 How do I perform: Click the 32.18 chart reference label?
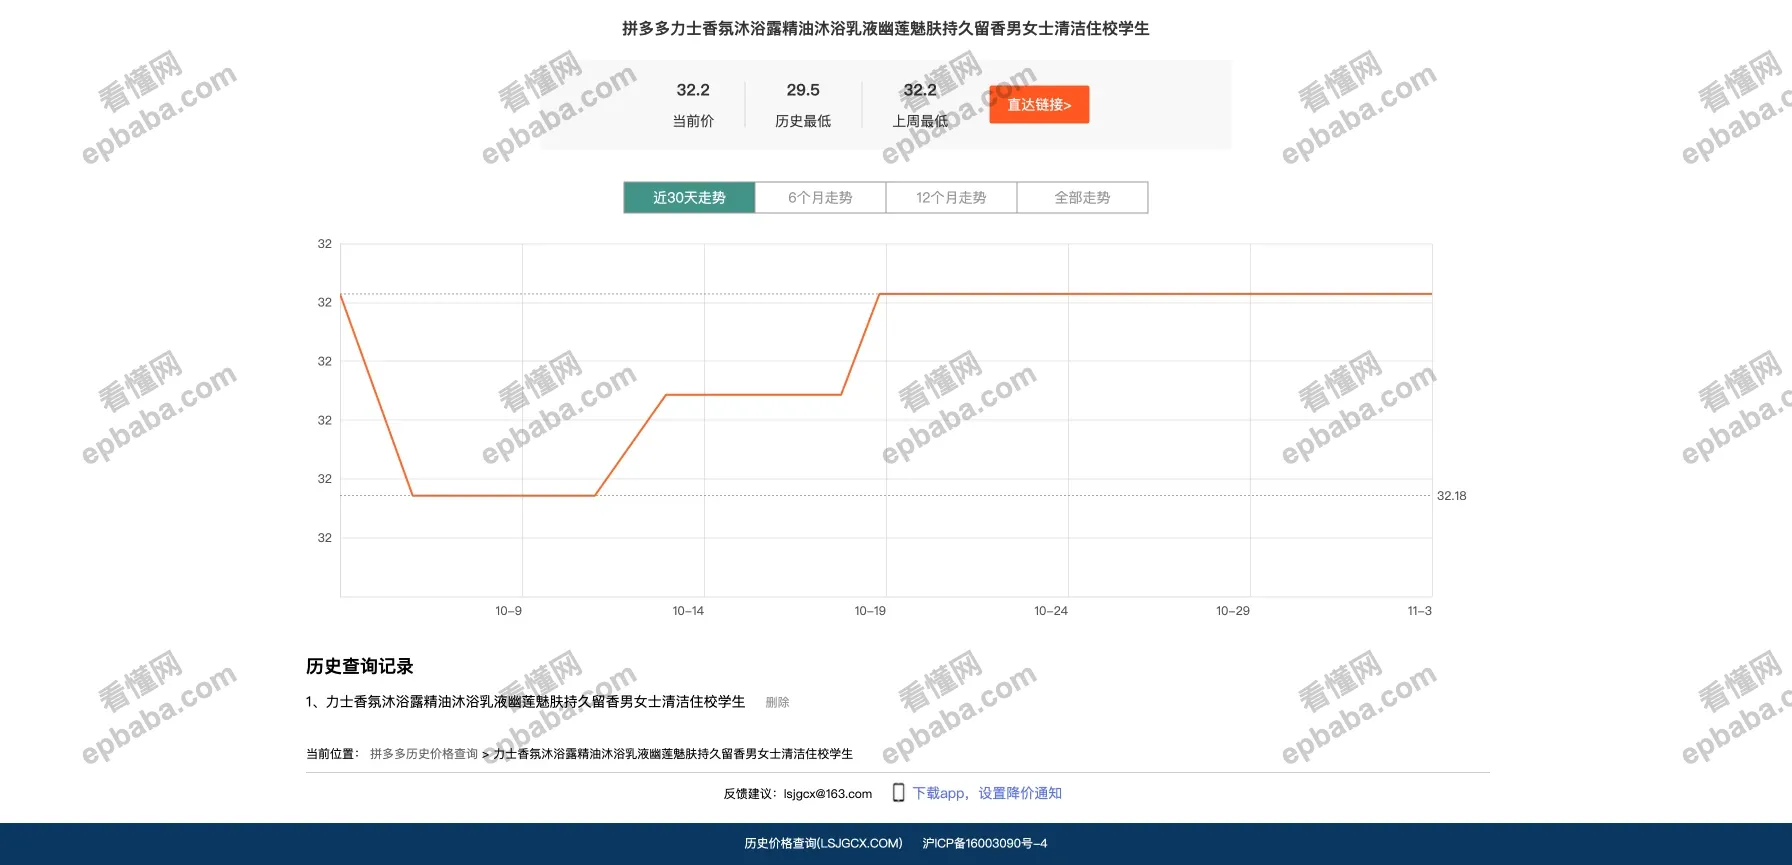click(x=1452, y=496)
